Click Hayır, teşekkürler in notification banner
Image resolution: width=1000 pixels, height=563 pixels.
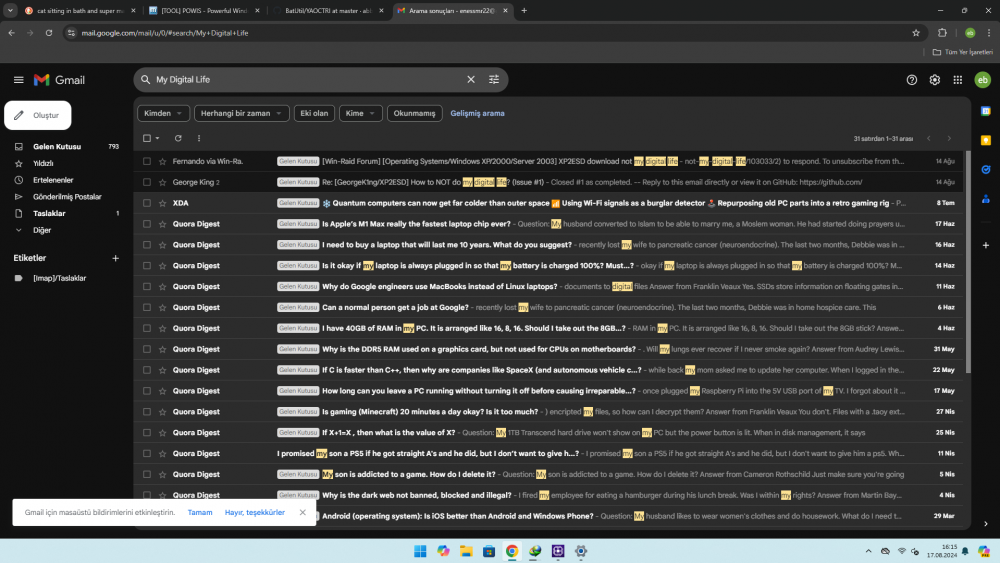pos(254,513)
